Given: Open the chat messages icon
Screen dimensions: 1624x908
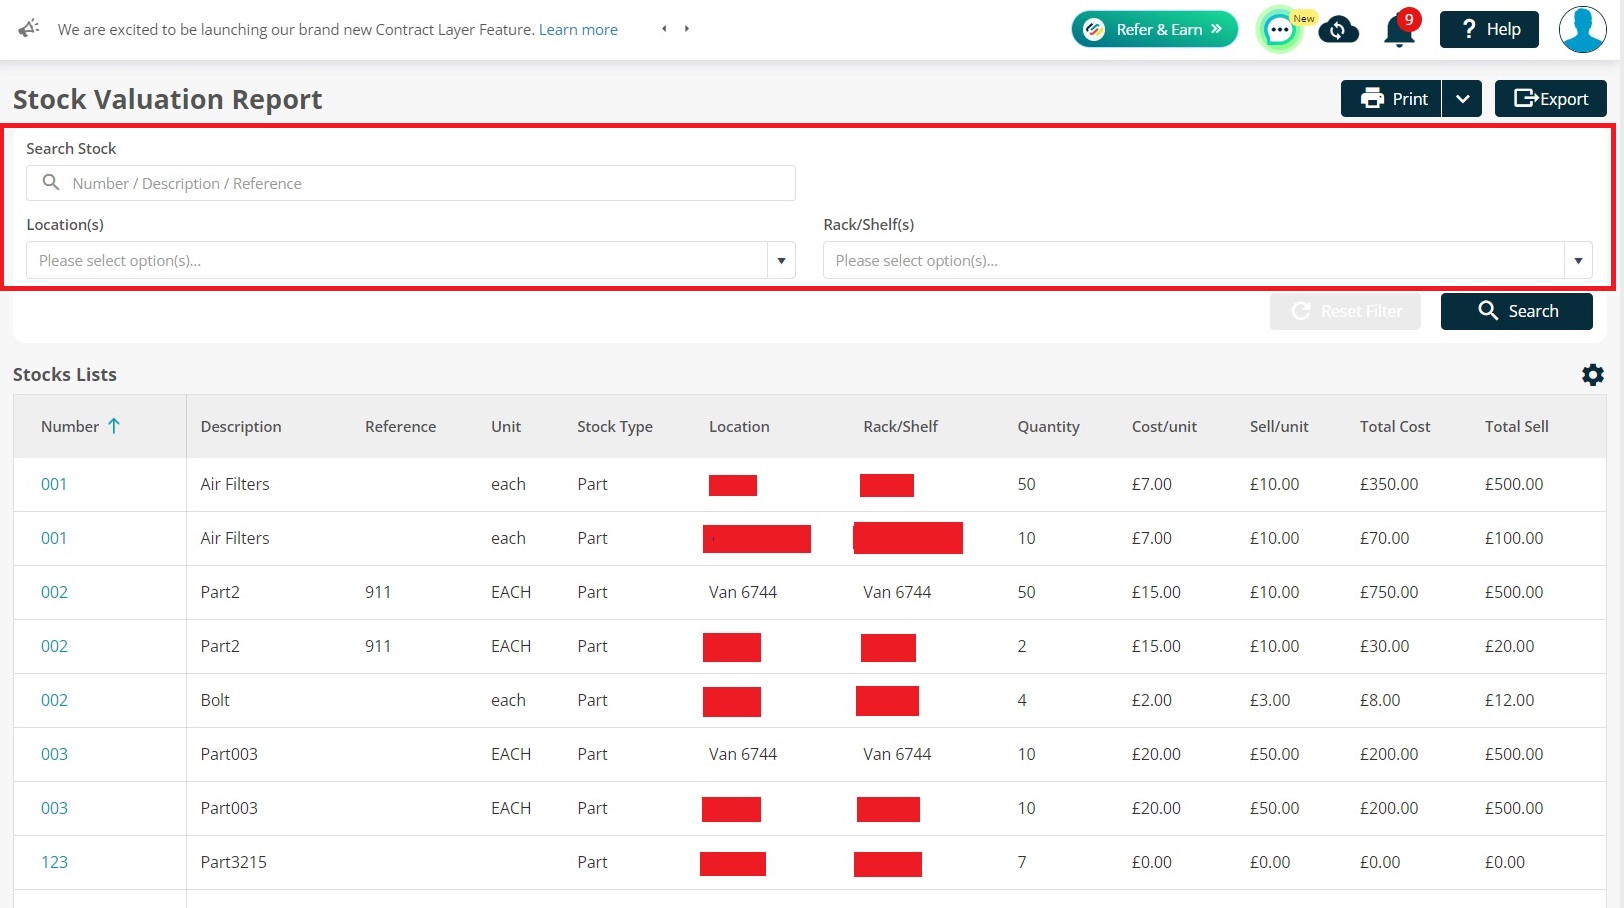Looking at the screenshot, I should click(x=1279, y=30).
